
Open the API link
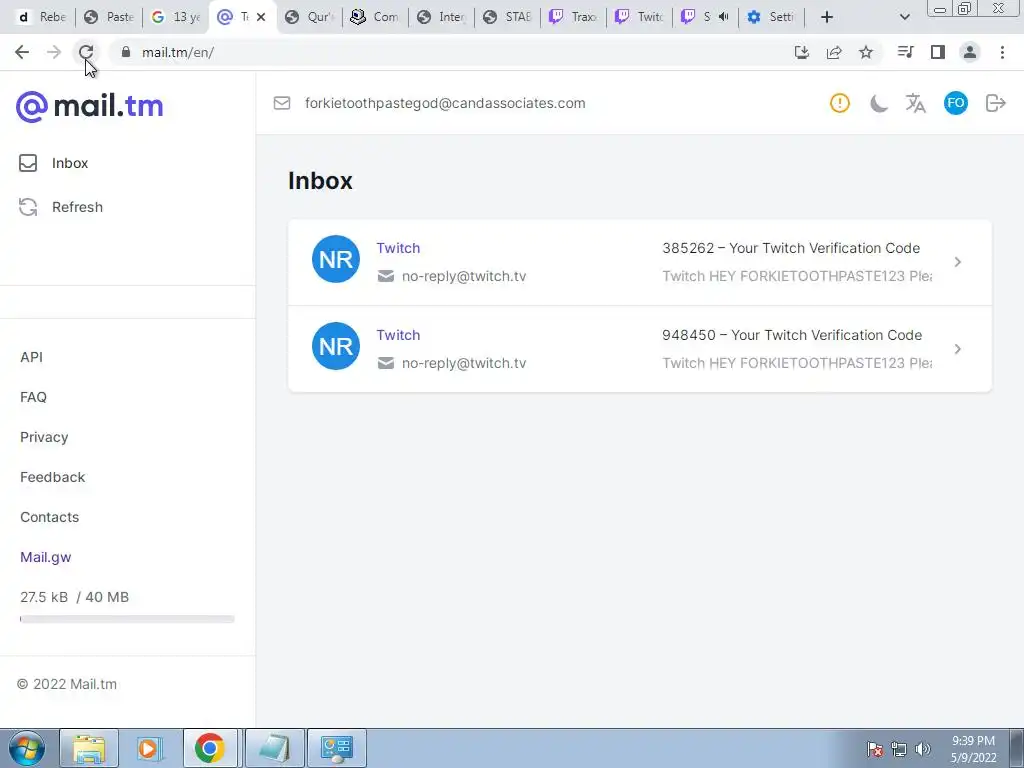[31, 357]
